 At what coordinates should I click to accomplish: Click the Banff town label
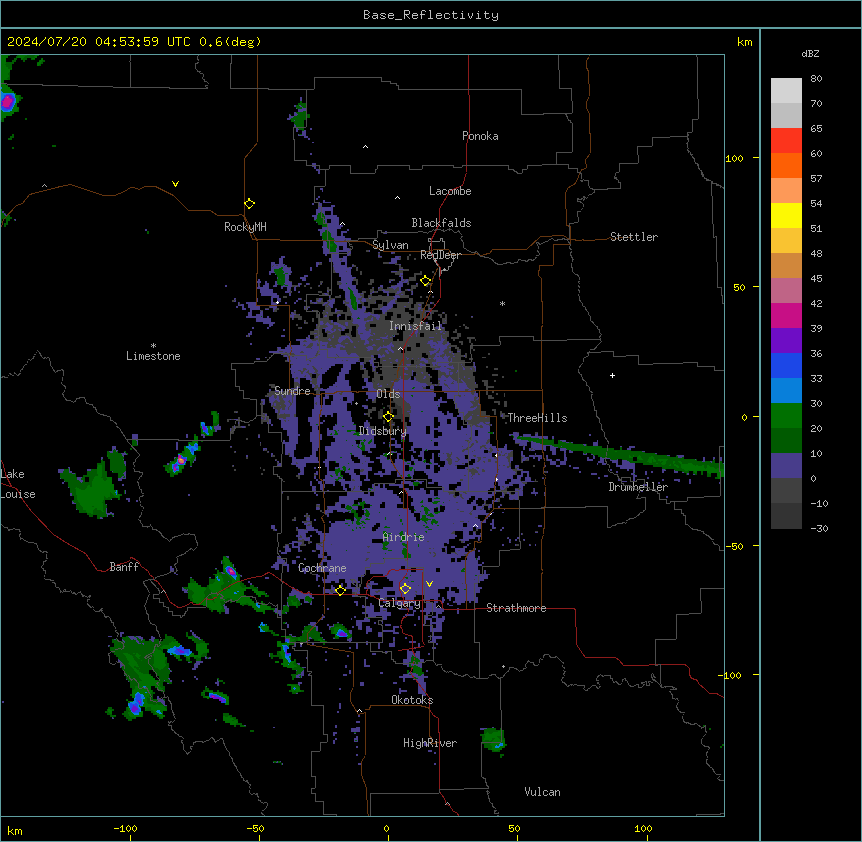point(124,567)
